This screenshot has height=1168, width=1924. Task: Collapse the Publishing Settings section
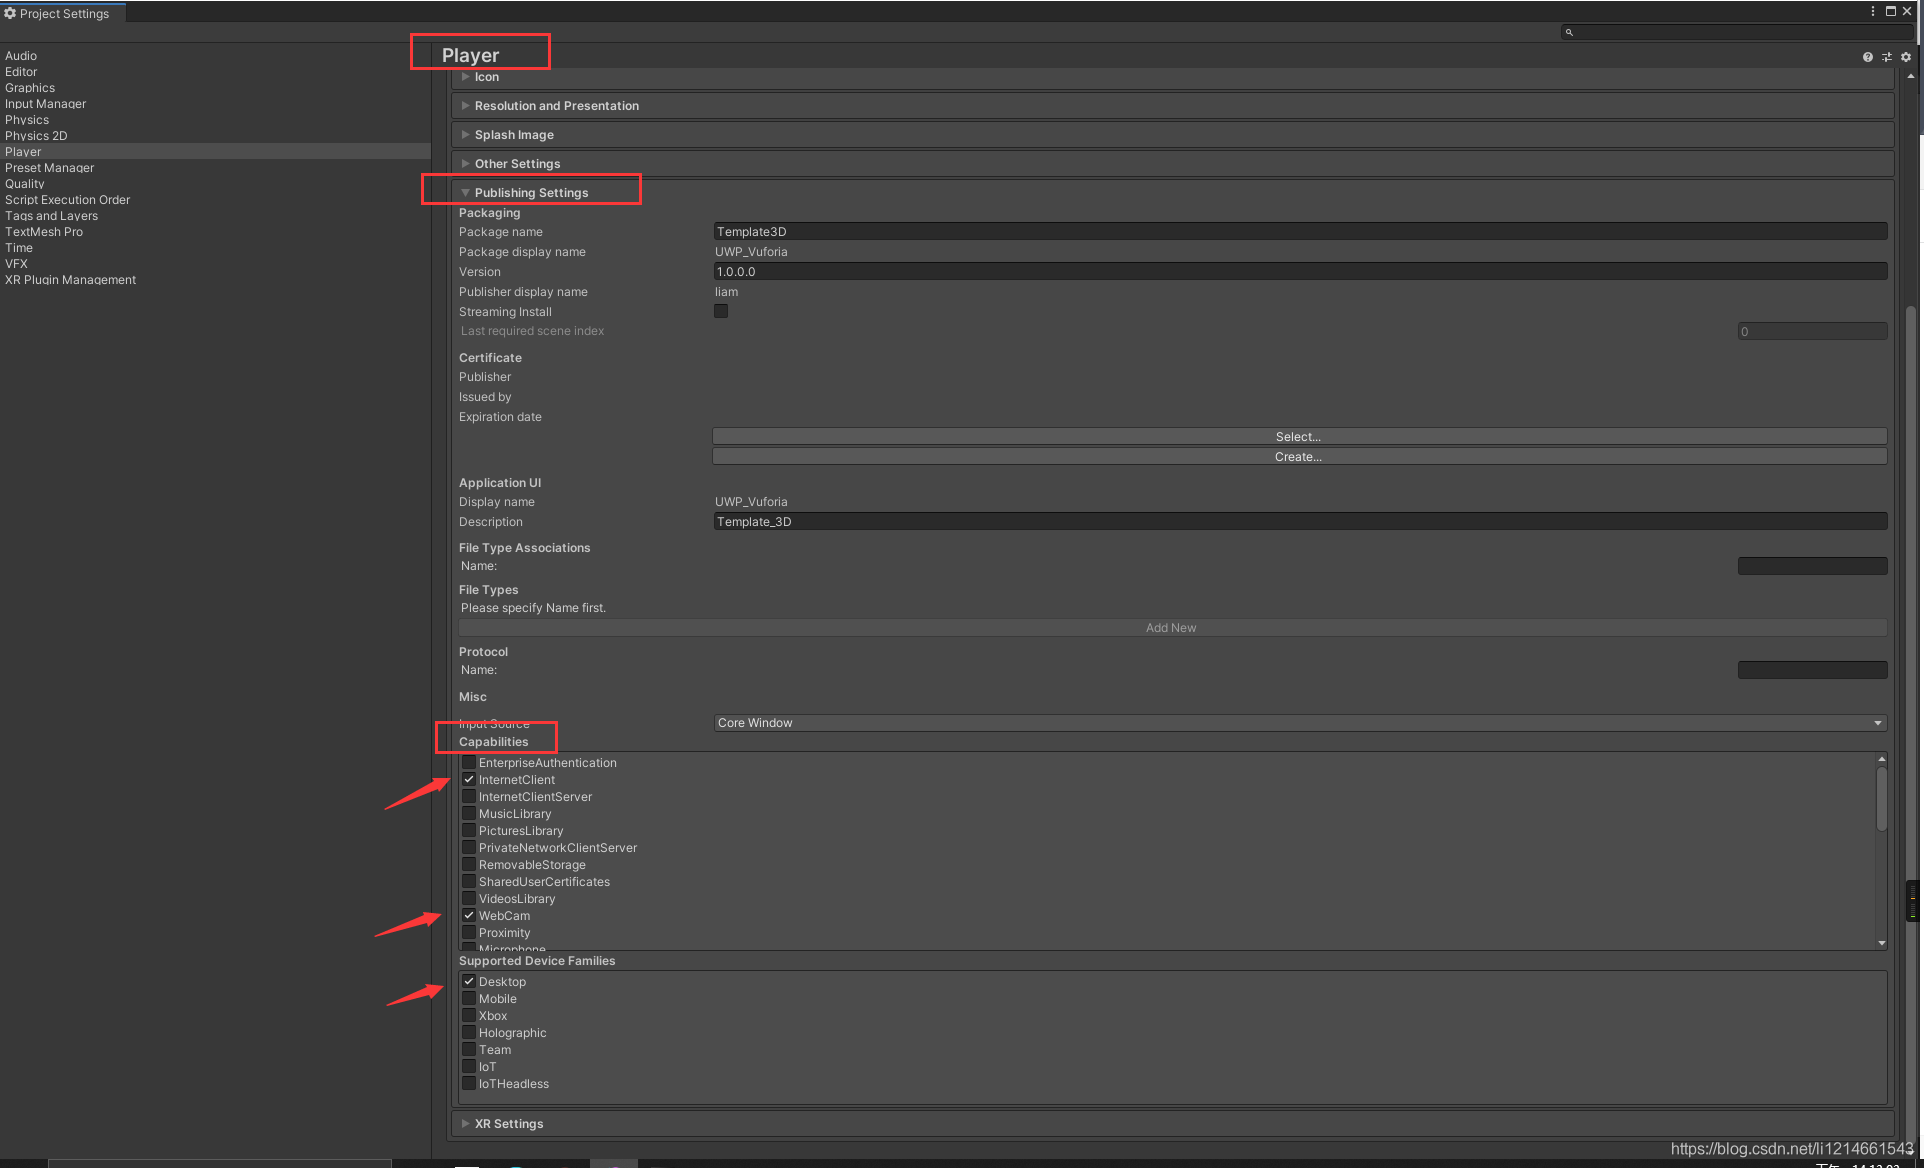coord(531,193)
